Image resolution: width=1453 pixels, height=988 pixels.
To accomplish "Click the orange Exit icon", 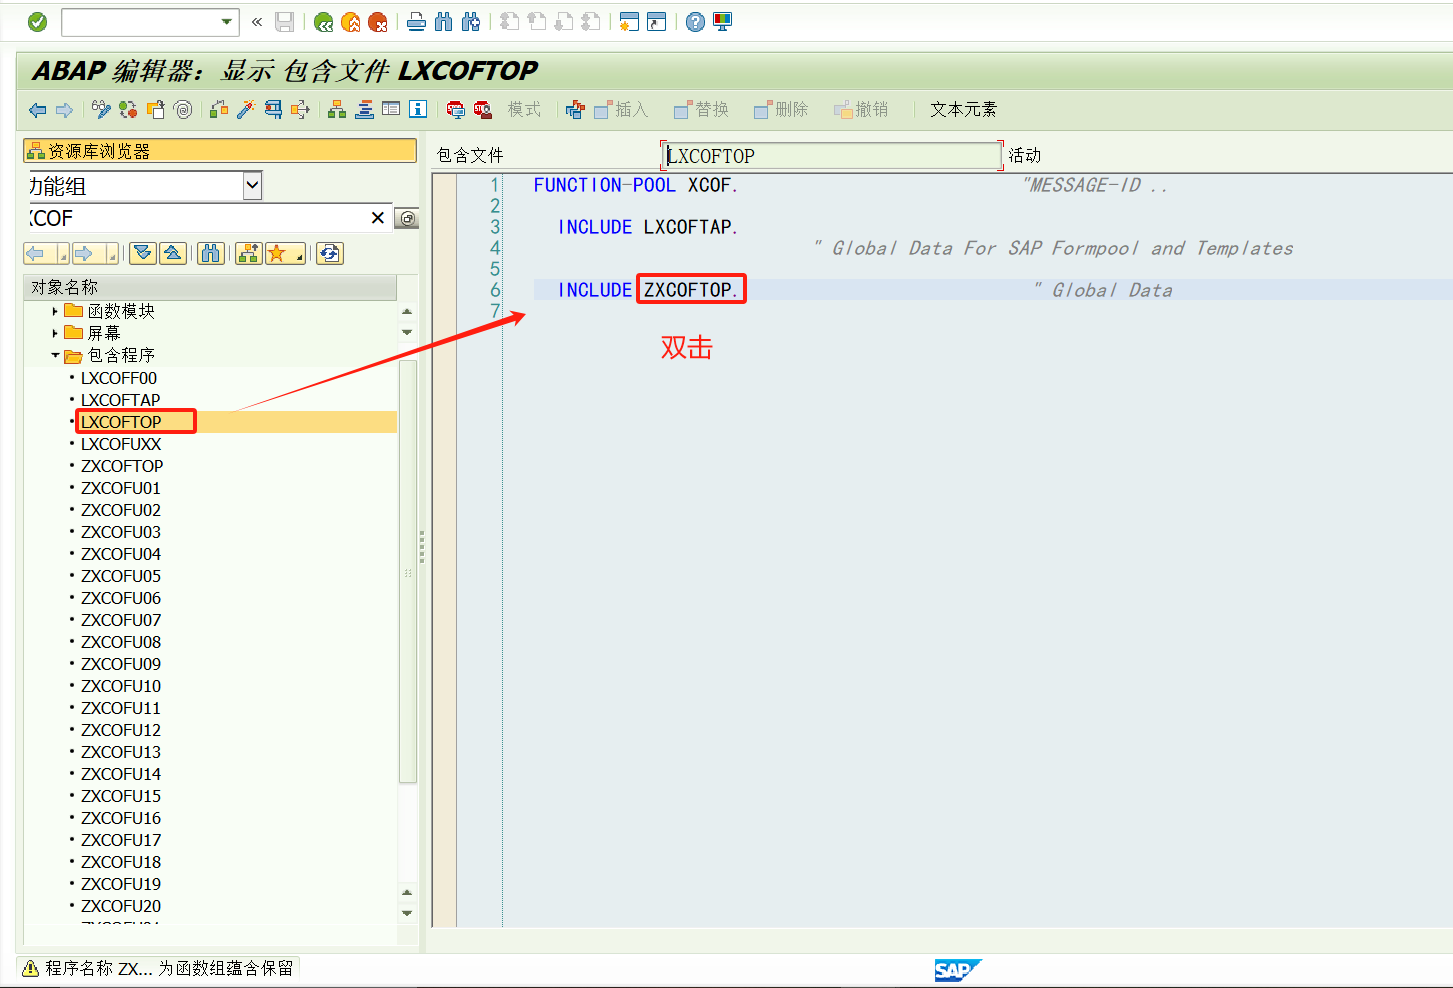I will (x=350, y=22).
